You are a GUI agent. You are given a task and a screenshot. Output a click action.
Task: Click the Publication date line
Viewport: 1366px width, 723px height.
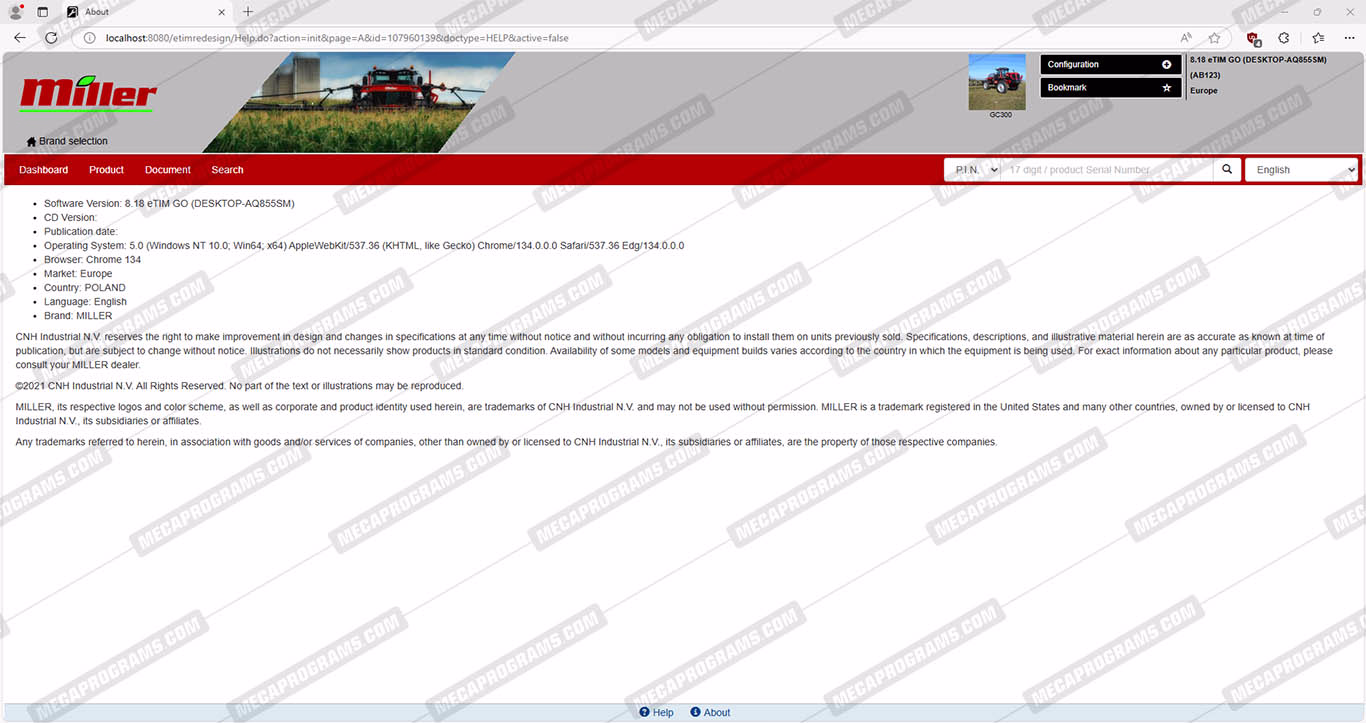pyautogui.click(x=80, y=231)
